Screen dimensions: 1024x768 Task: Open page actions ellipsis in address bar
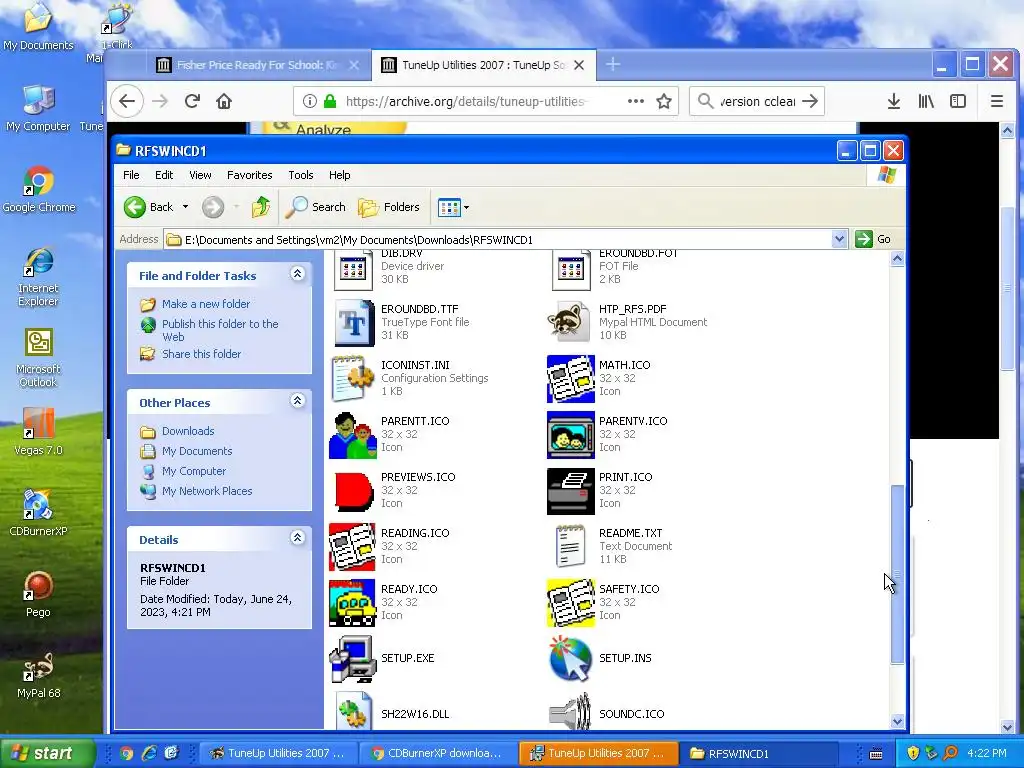[635, 101]
